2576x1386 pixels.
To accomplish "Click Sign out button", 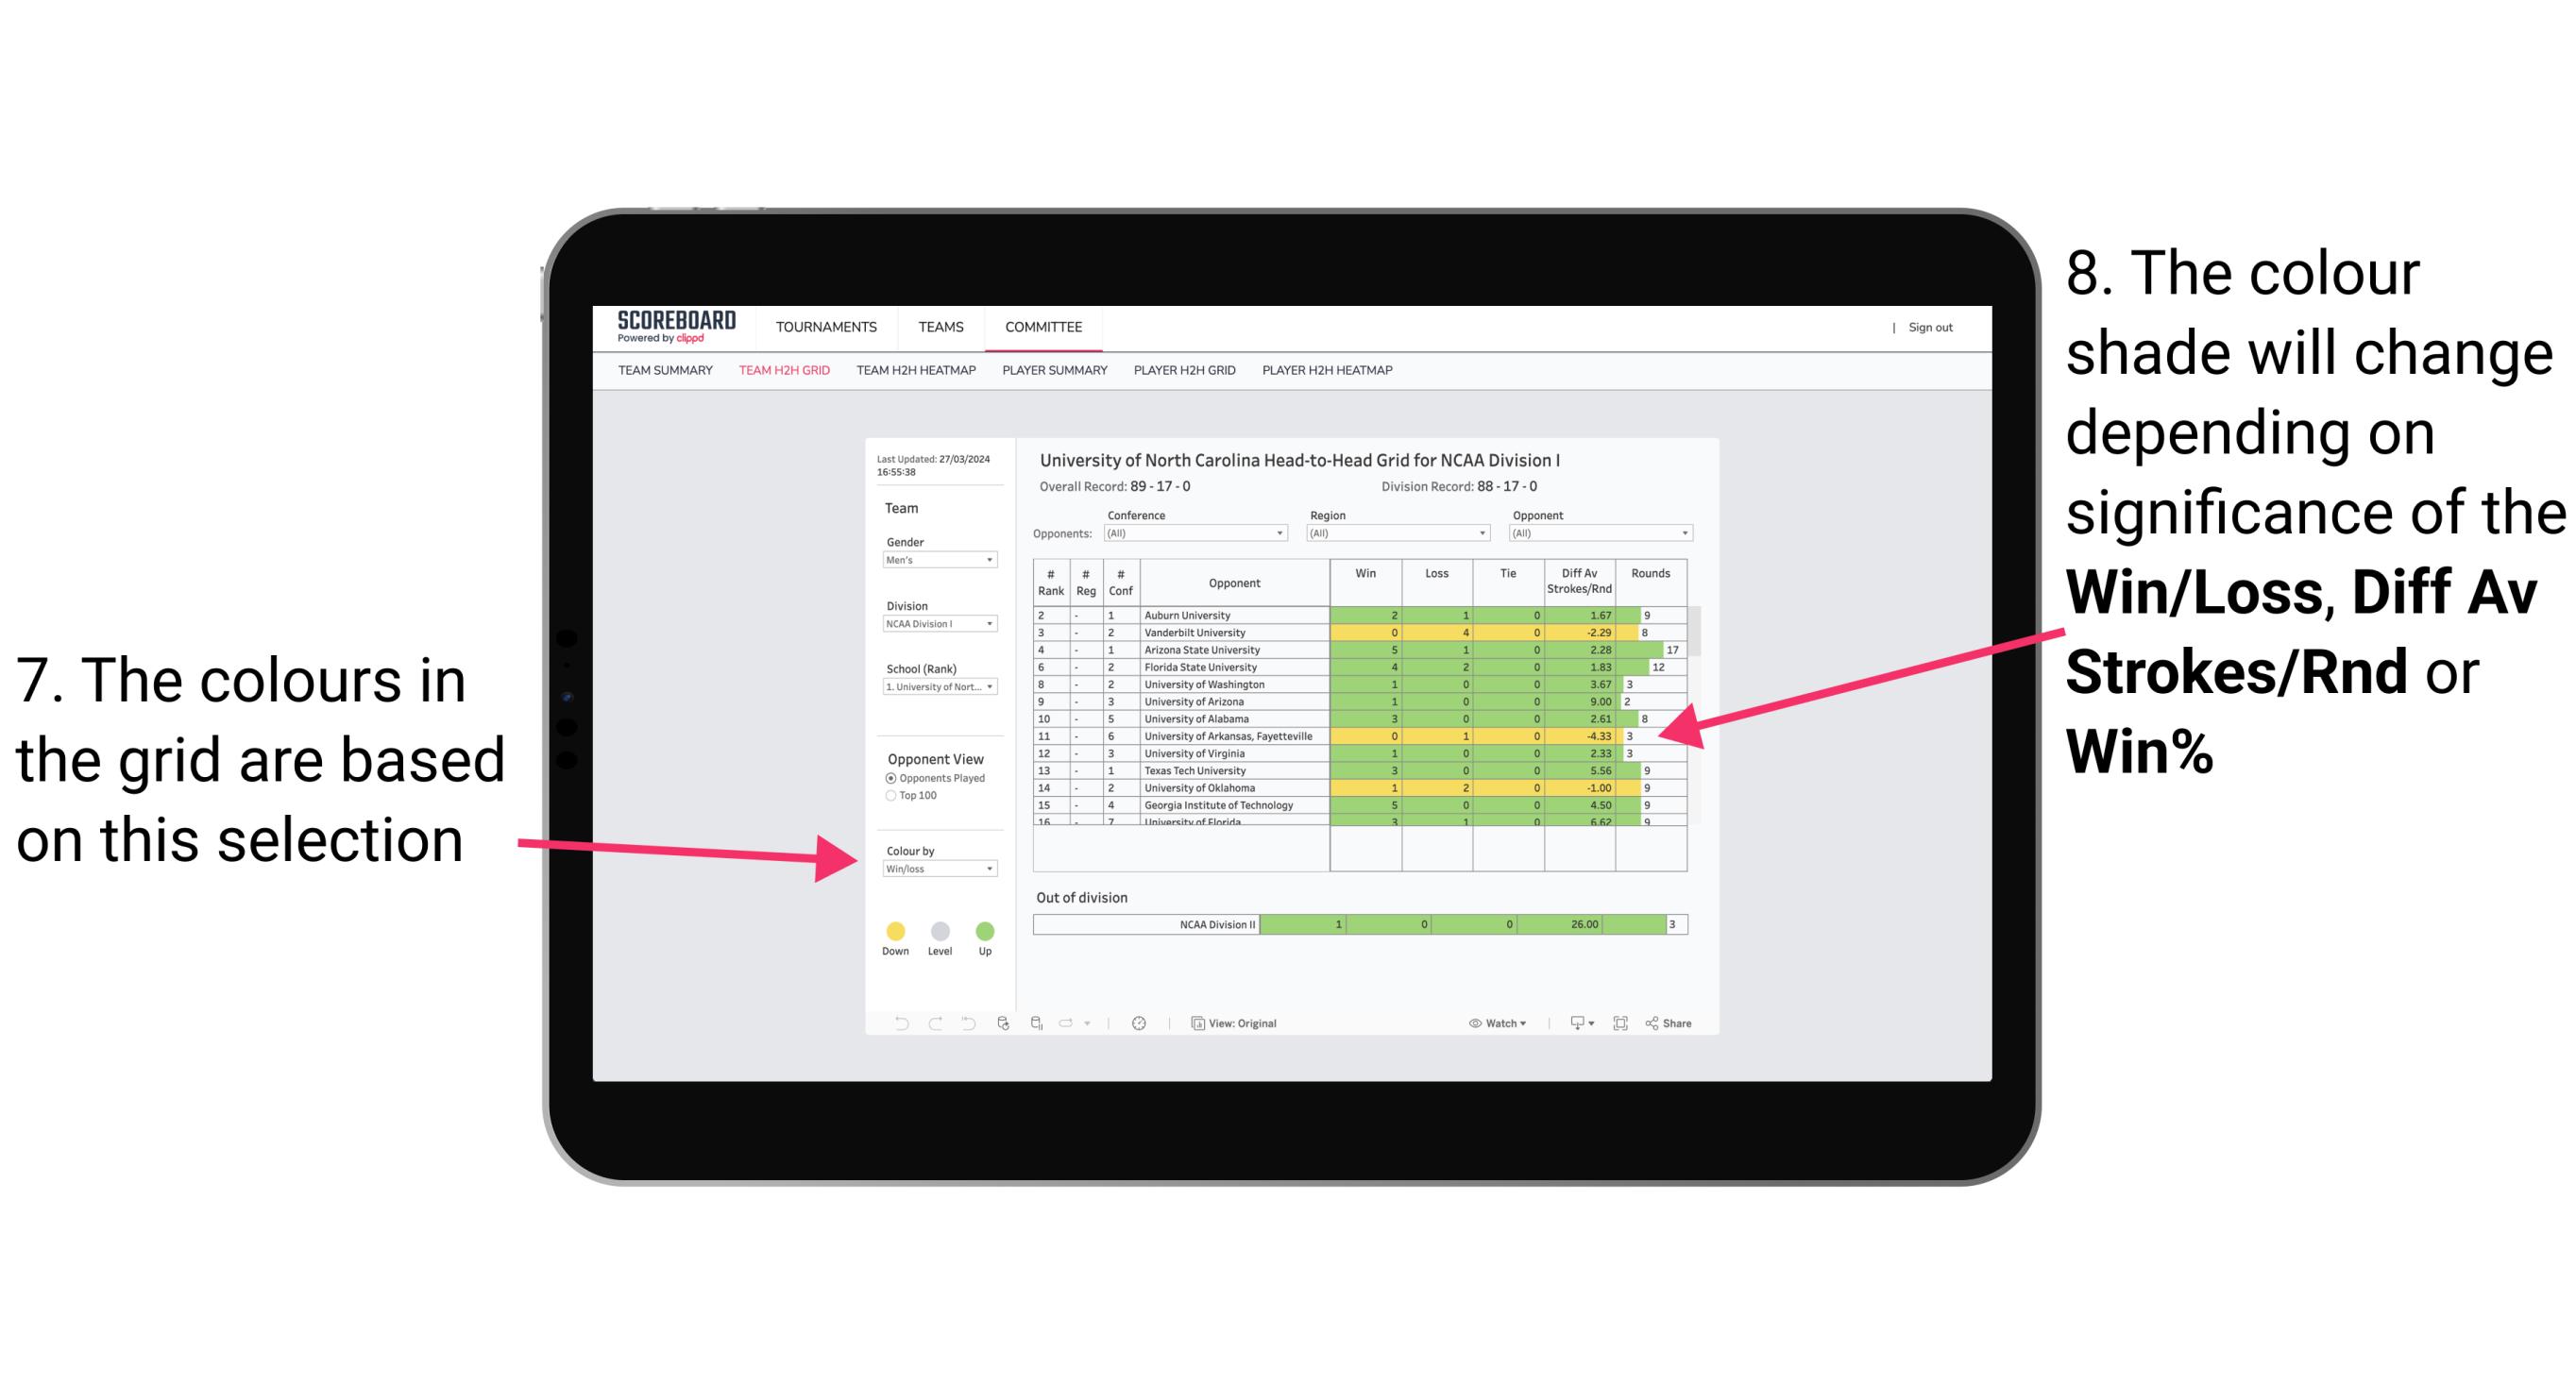I will click(x=1924, y=328).
